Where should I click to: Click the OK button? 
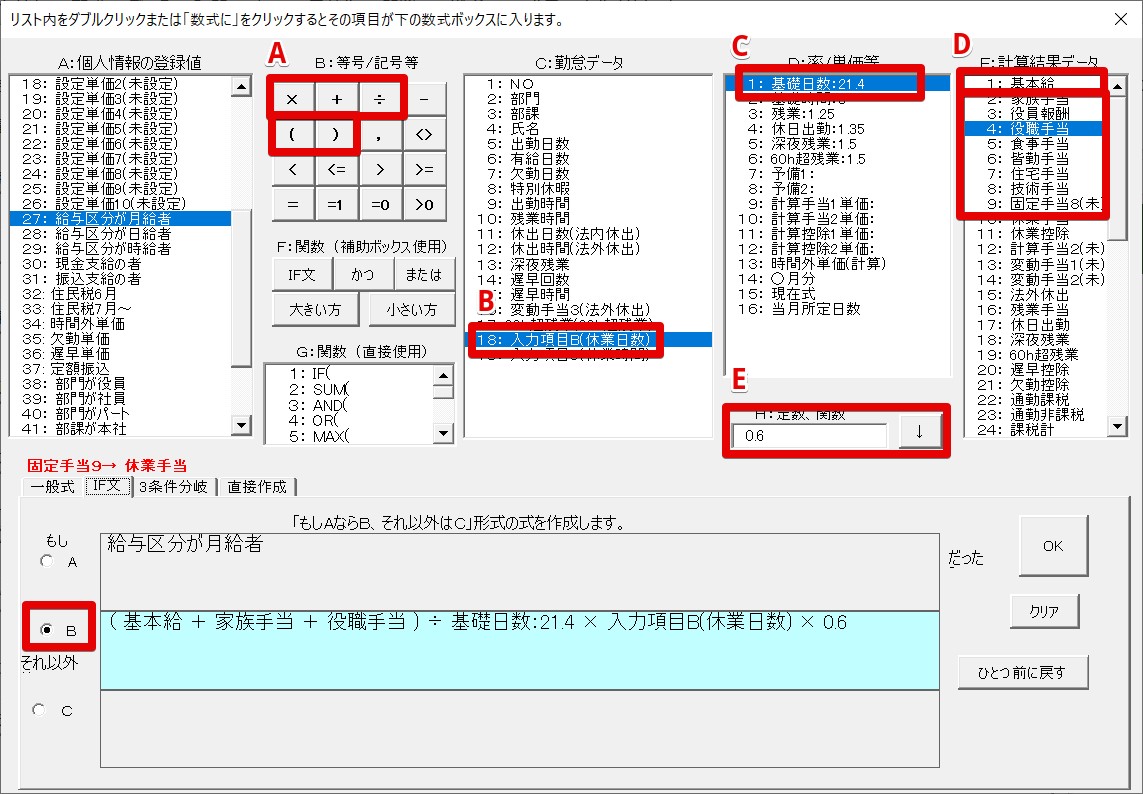[x=1053, y=546]
